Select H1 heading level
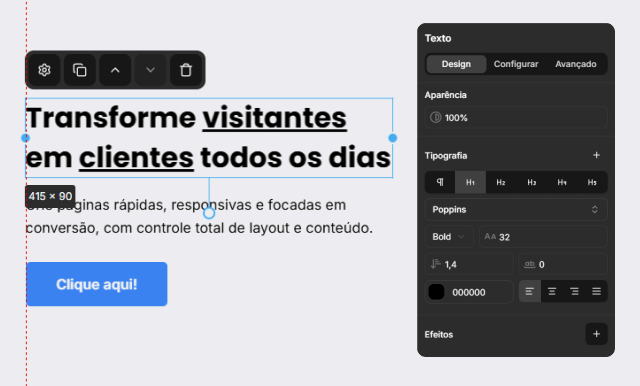The height and width of the screenshot is (386, 640). click(x=470, y=182)
